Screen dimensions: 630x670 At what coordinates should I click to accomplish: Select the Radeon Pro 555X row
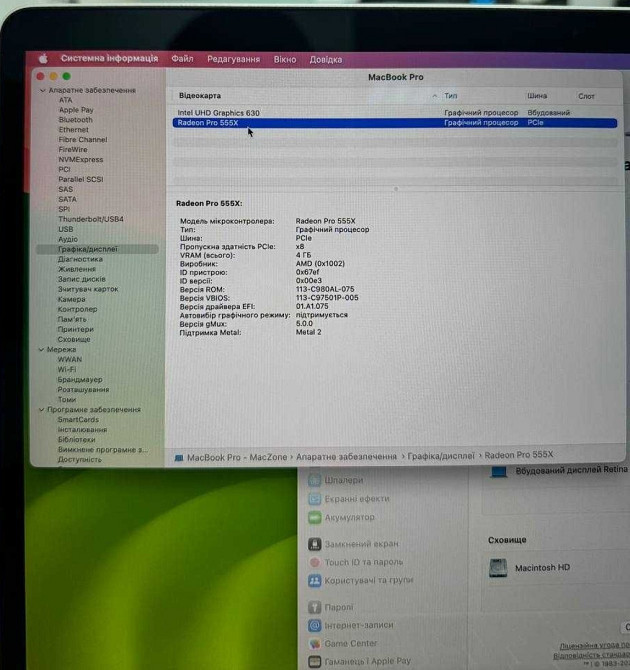[395, 123]
